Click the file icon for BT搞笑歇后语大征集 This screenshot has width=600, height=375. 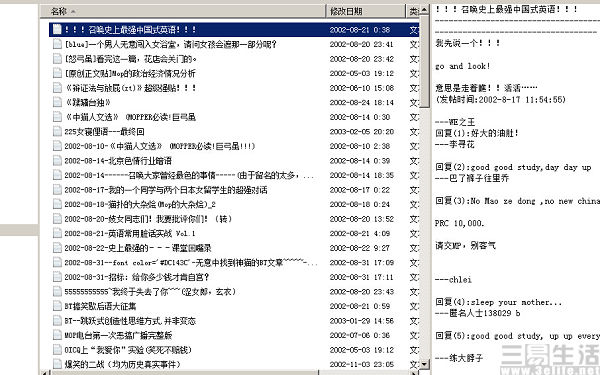click(57, 306)
